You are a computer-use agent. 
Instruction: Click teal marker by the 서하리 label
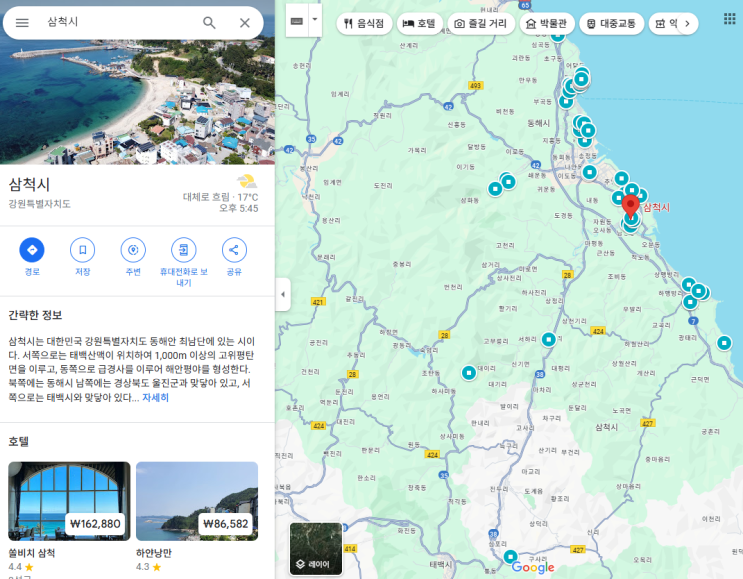[548, 339]
